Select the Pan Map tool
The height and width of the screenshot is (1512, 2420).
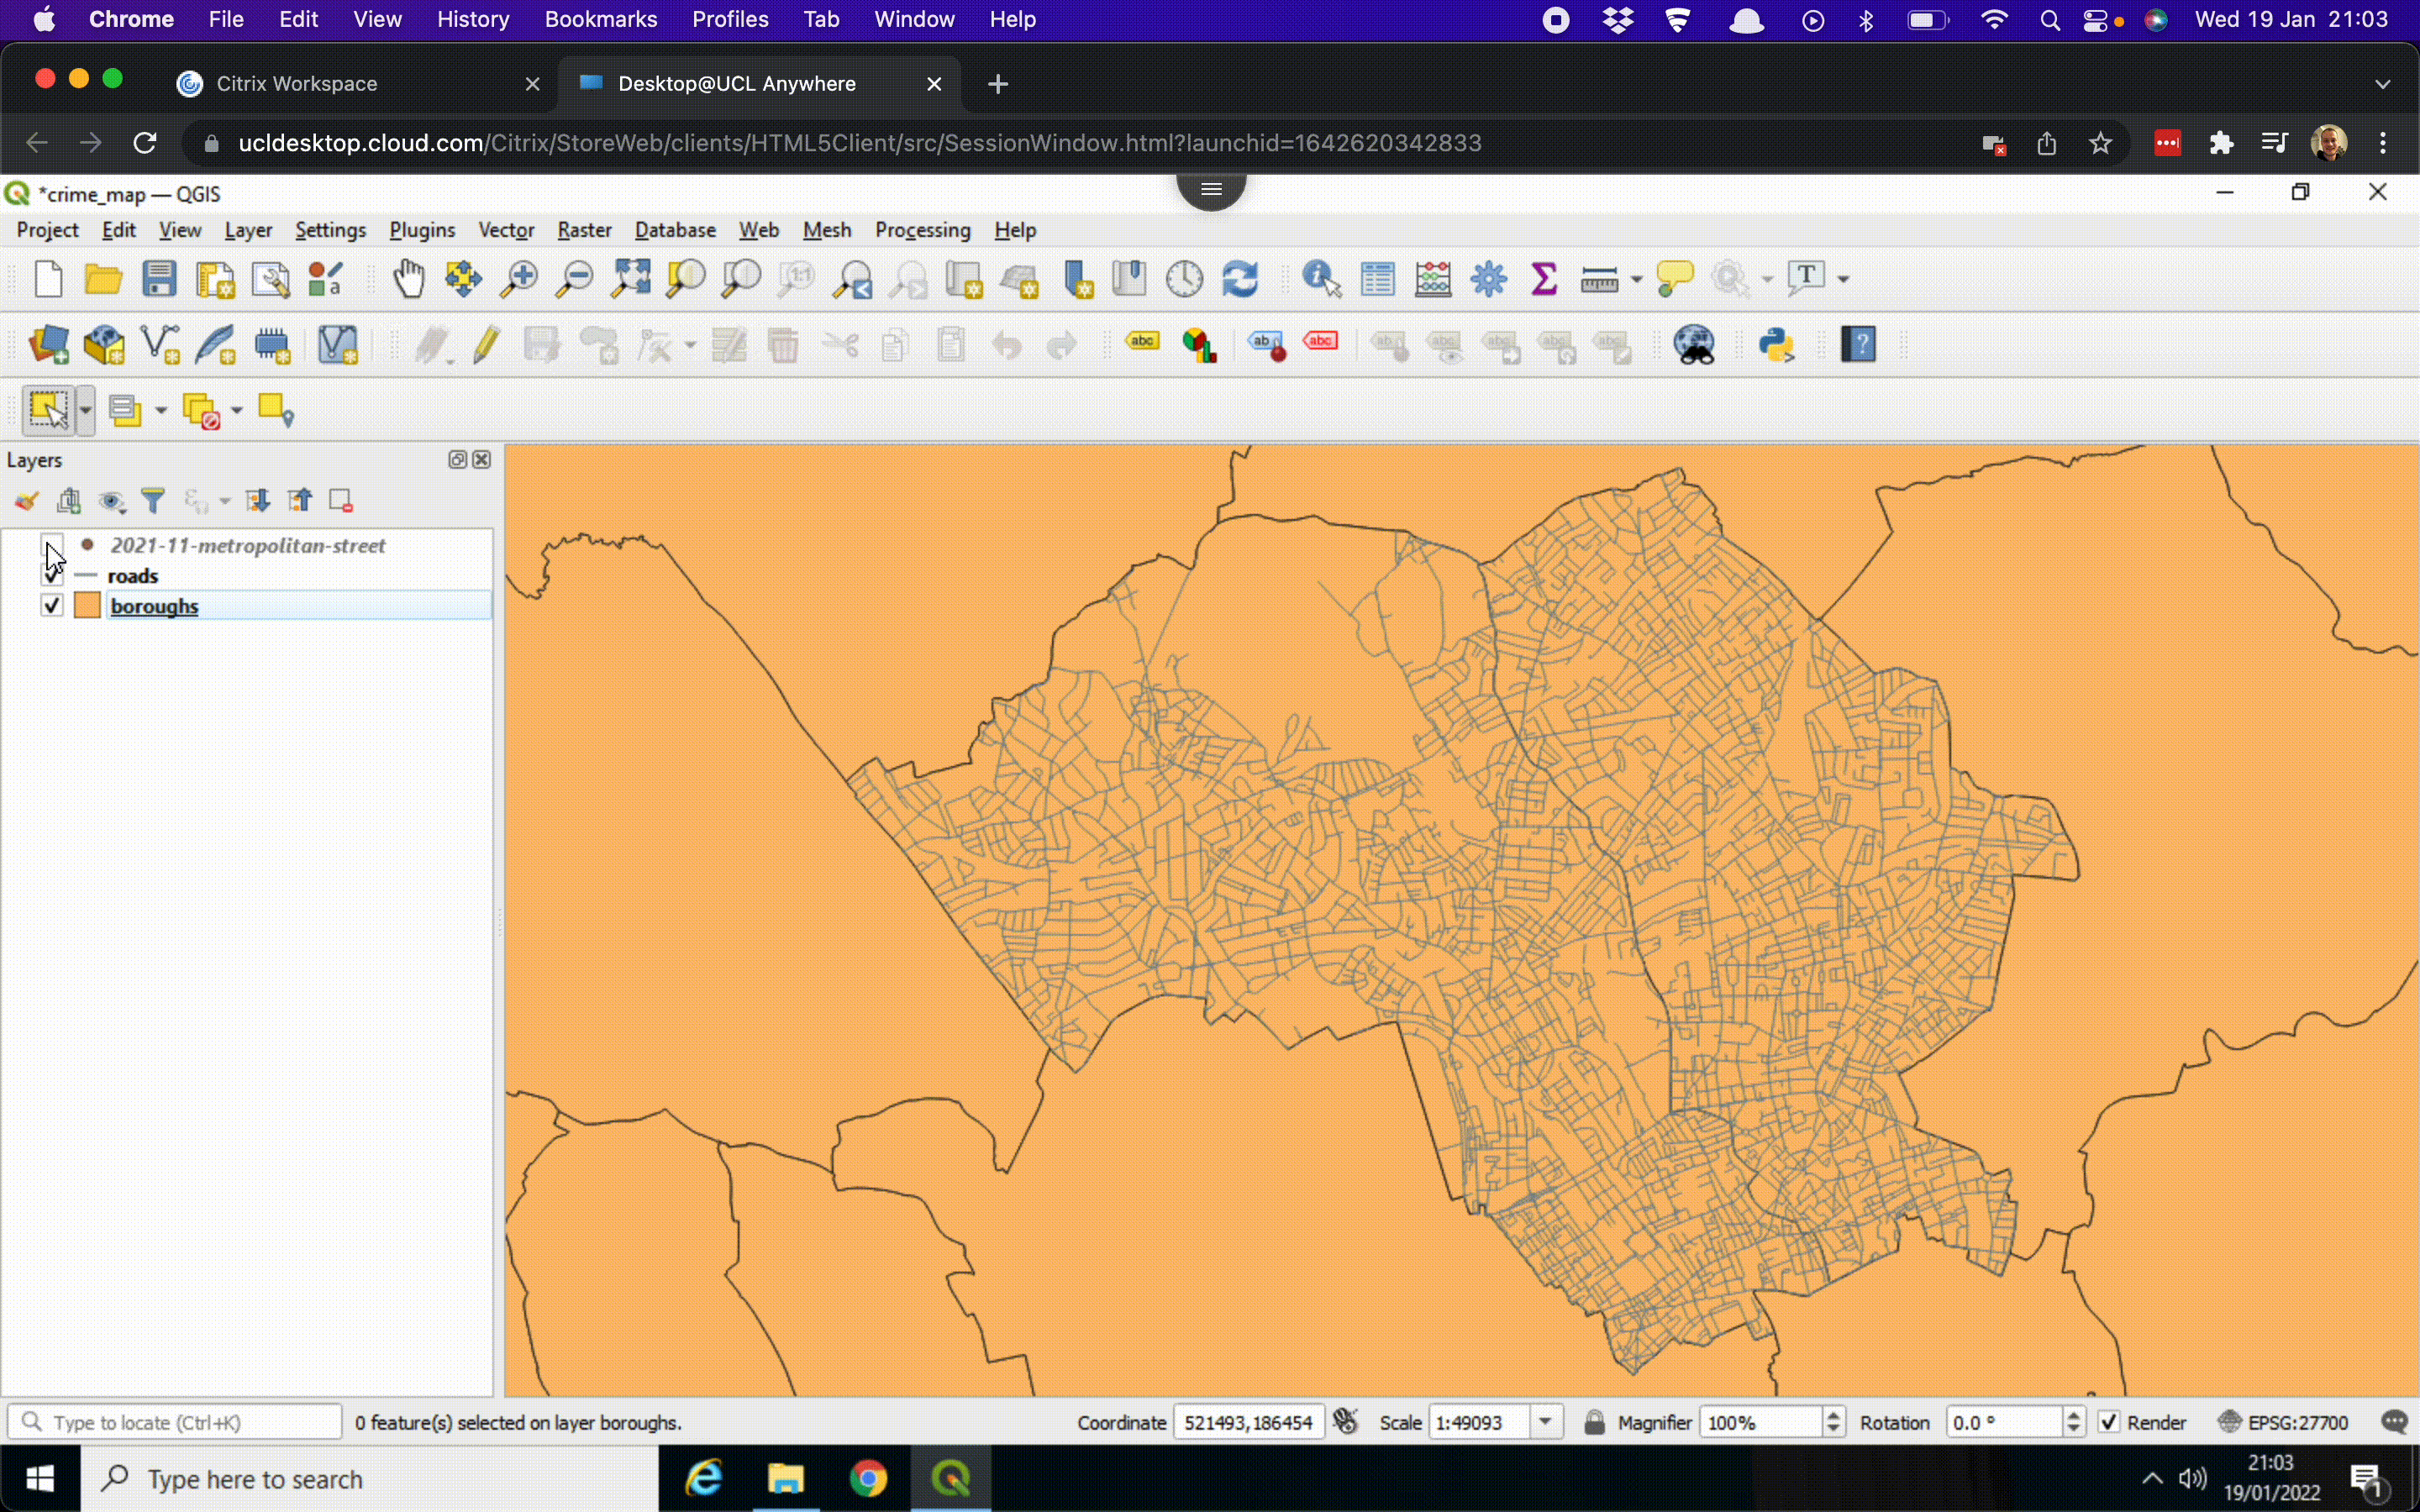409,280
